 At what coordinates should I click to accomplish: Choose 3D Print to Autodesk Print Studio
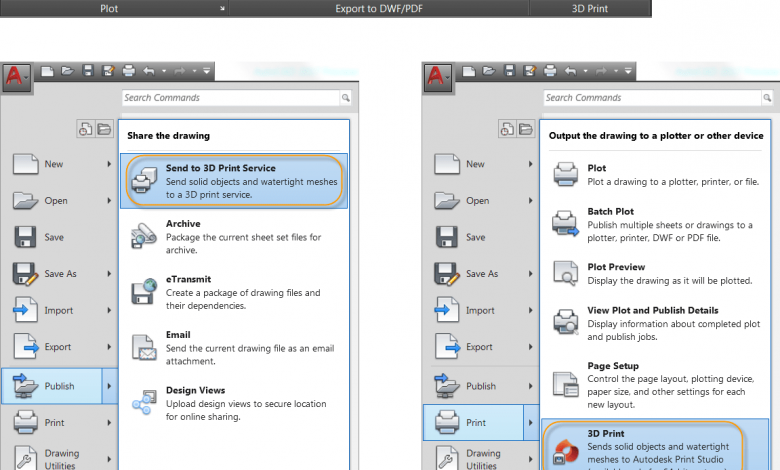pos(656,445)
